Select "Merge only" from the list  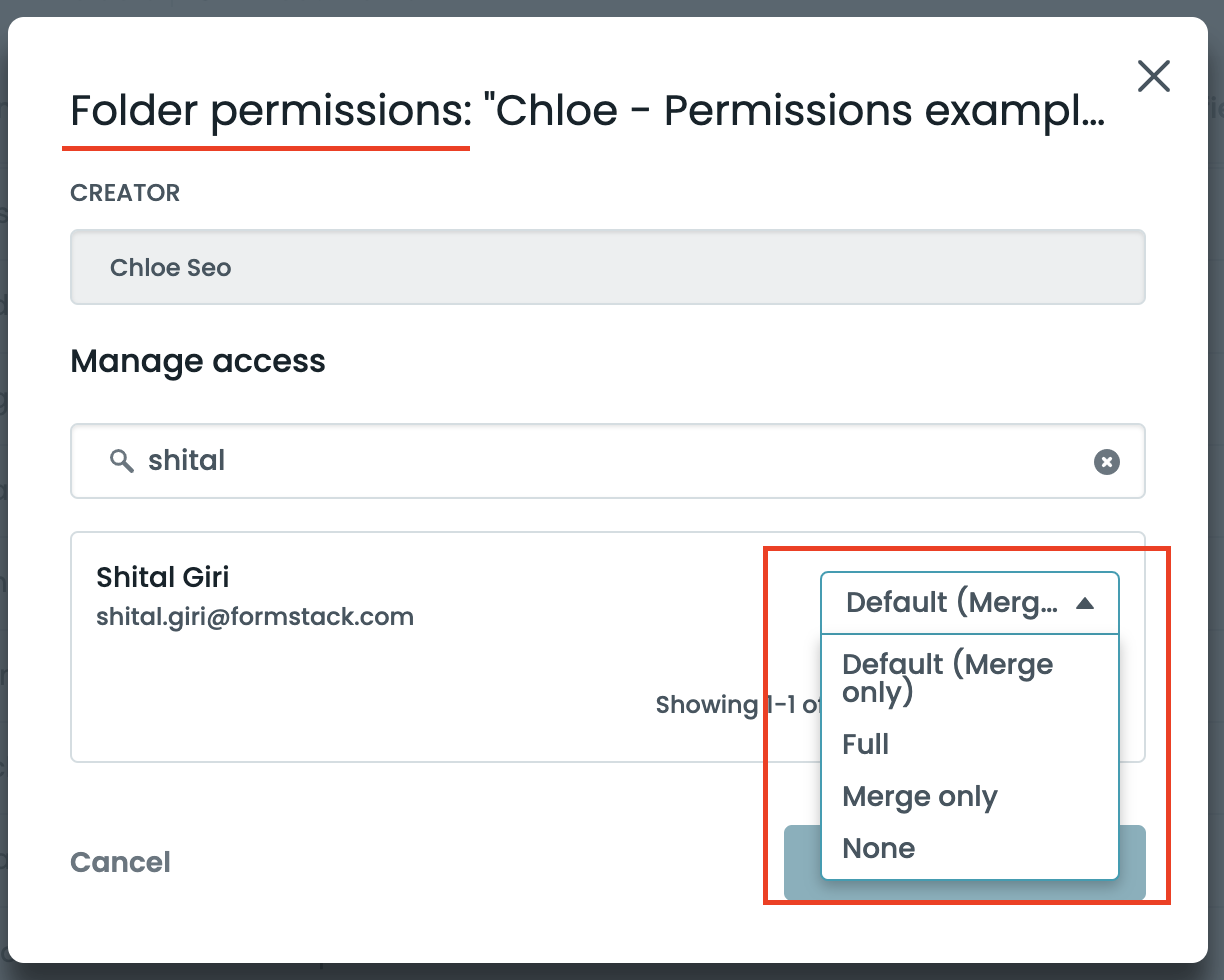pyautogui.click(x=920, y=797)
